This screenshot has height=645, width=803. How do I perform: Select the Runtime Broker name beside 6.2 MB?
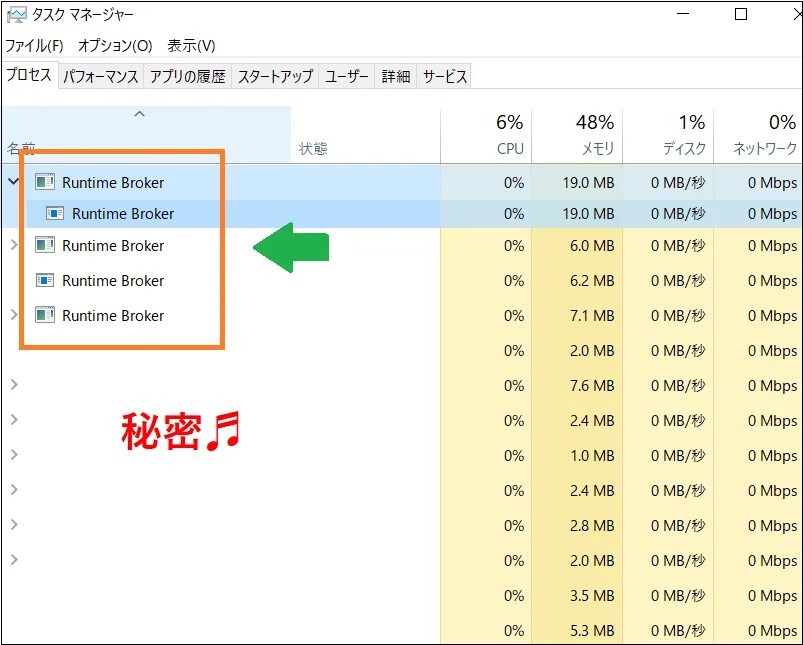pos(113,281)
